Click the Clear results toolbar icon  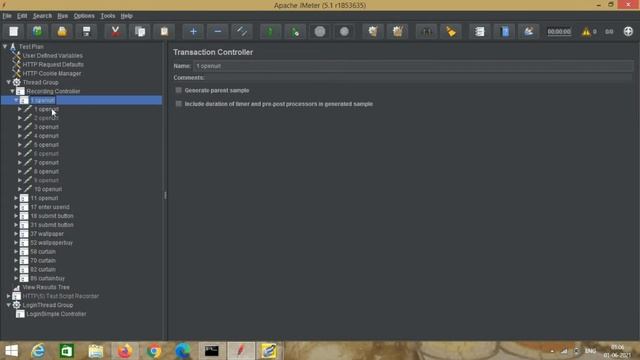(373, 31)
